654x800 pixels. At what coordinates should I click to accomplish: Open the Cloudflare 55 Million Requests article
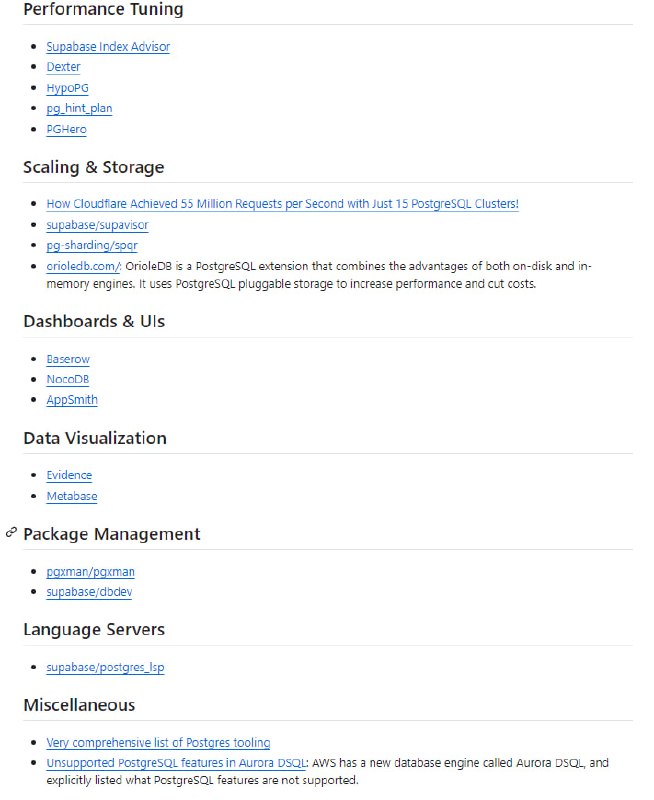[x=283, y=204]
